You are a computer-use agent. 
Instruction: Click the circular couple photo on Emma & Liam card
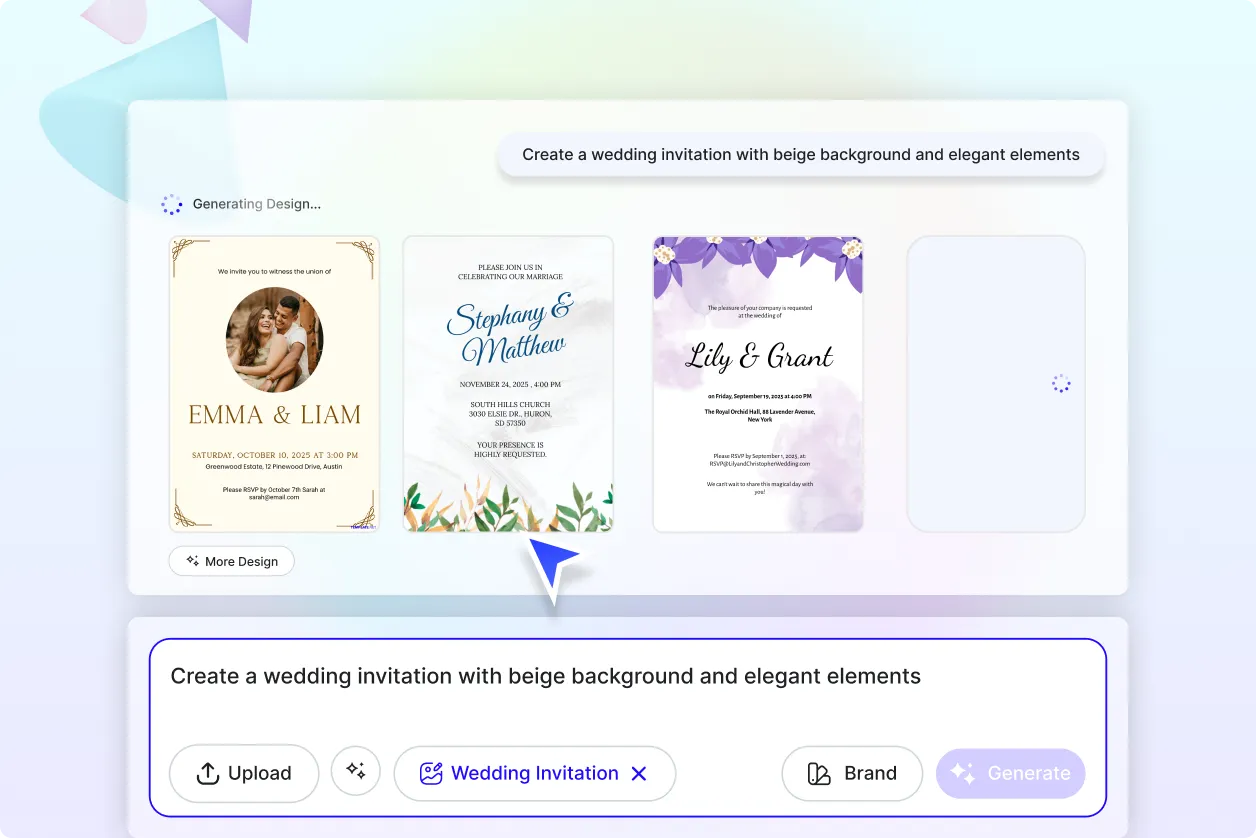[x=274, y=340]
